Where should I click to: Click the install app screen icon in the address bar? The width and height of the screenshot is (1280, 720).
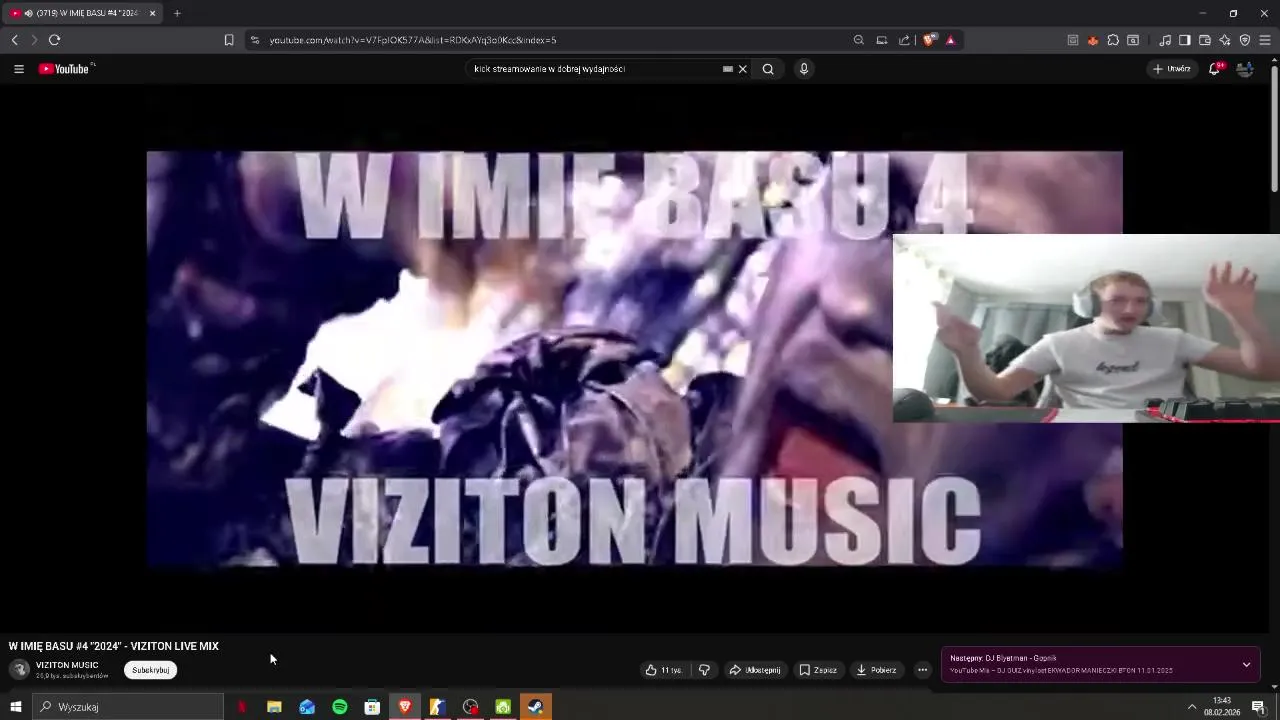tap(882, 40)
